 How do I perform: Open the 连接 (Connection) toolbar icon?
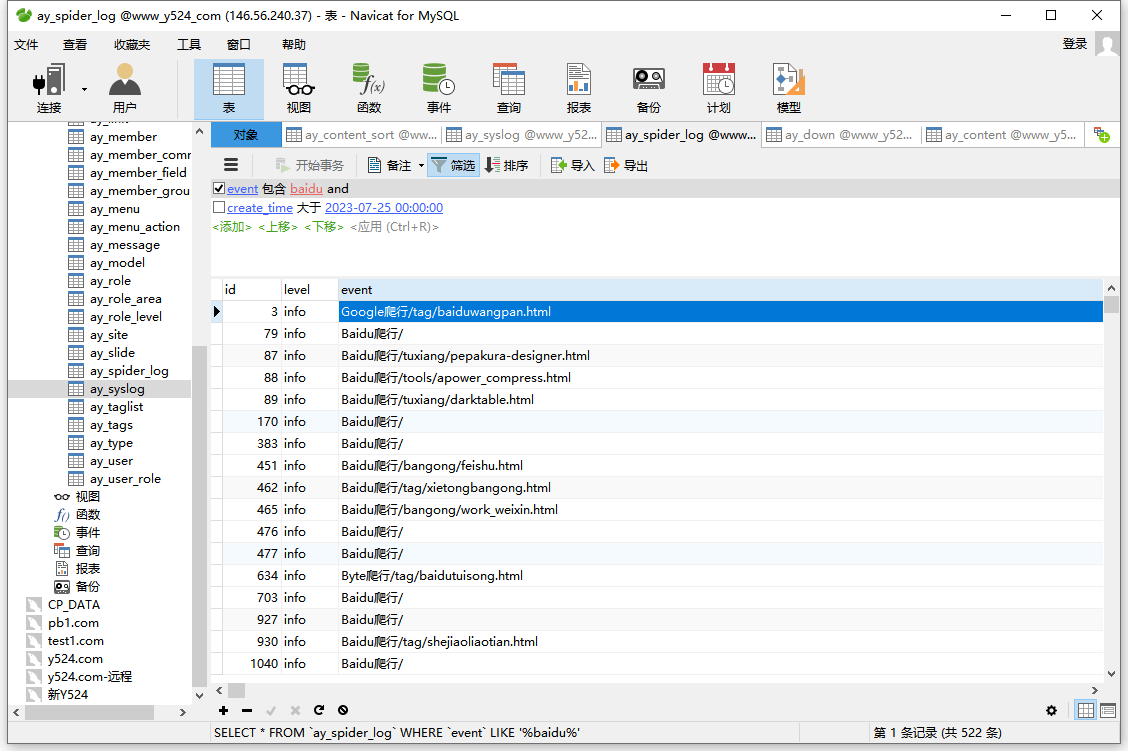click(49, 88)
